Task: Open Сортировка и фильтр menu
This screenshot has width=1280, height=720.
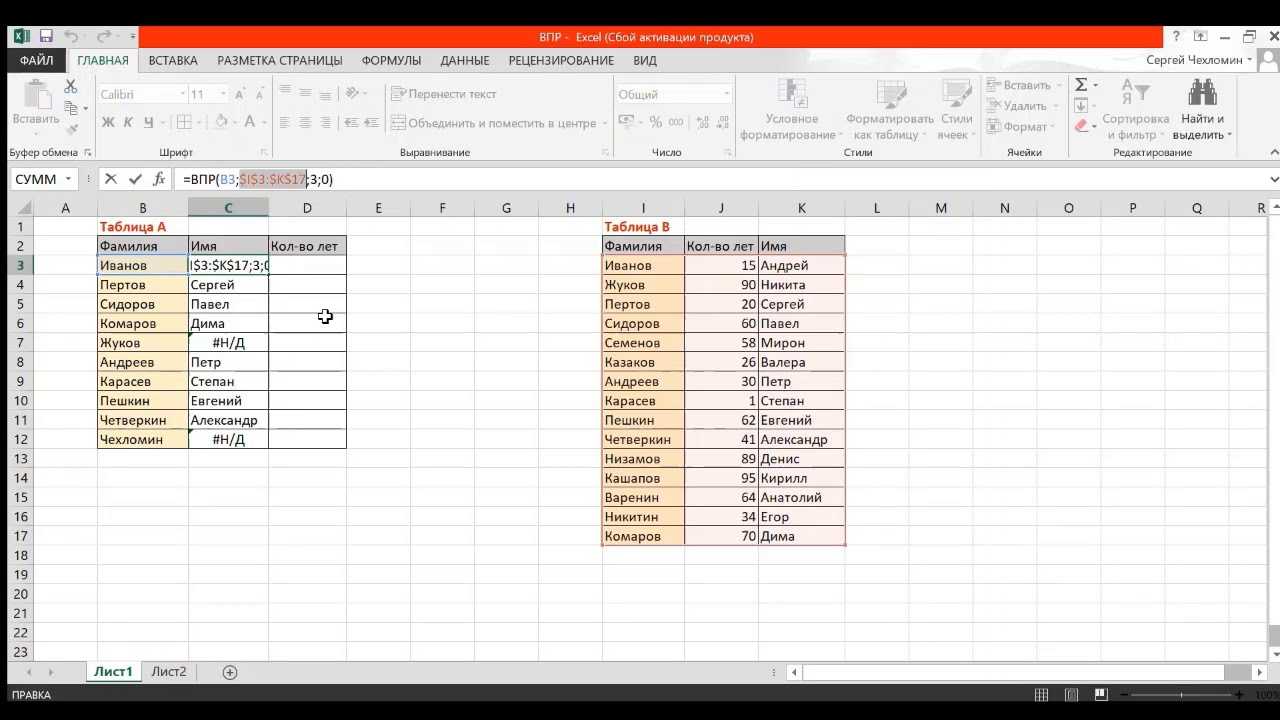Action: click(x=1136, y=110)
